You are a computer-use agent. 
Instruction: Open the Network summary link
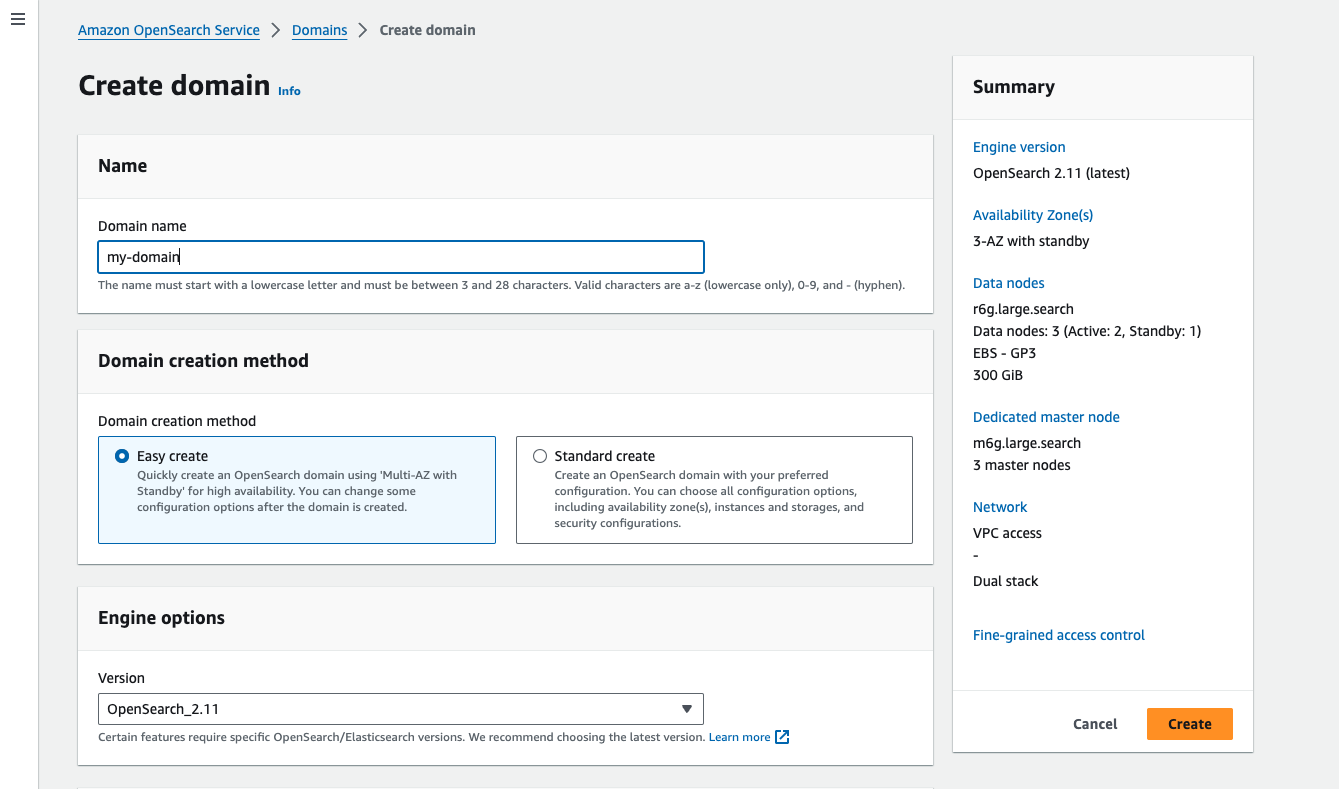[999, 506]
